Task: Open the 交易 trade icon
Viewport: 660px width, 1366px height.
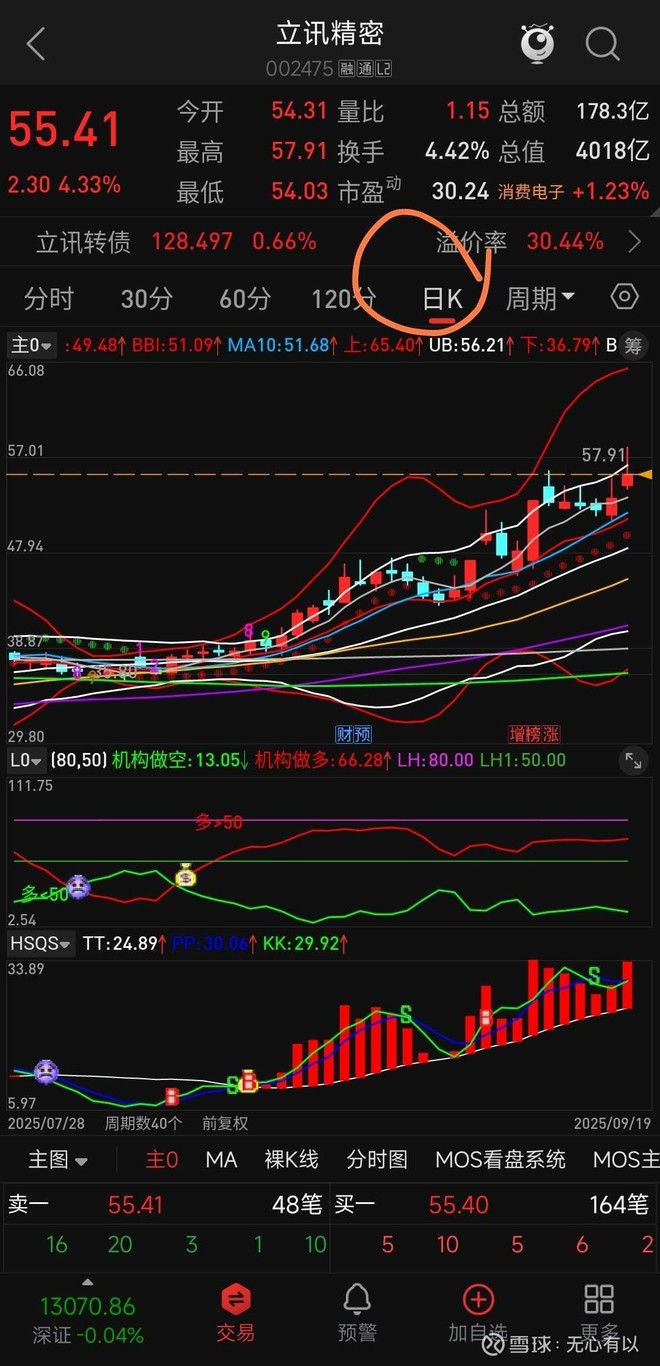Action: click(x=236, y=1299)
